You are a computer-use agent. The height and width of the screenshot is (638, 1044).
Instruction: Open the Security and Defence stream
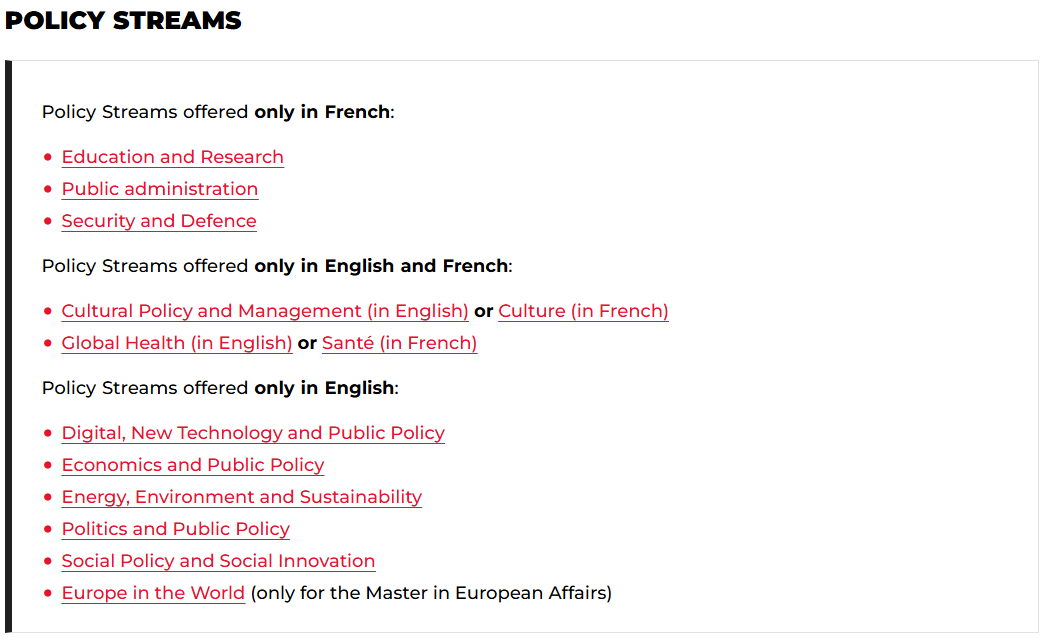click(x=159, y=221)
